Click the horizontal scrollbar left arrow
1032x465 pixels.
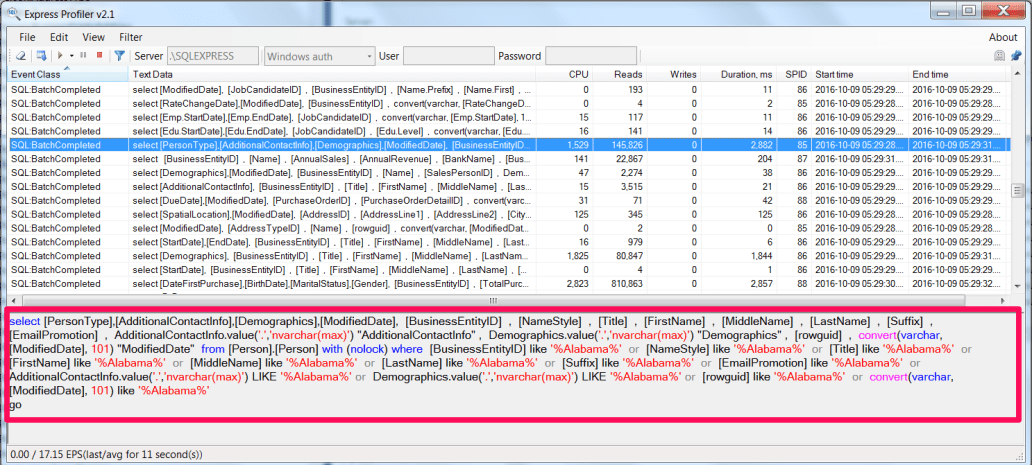tap(14, 299)
